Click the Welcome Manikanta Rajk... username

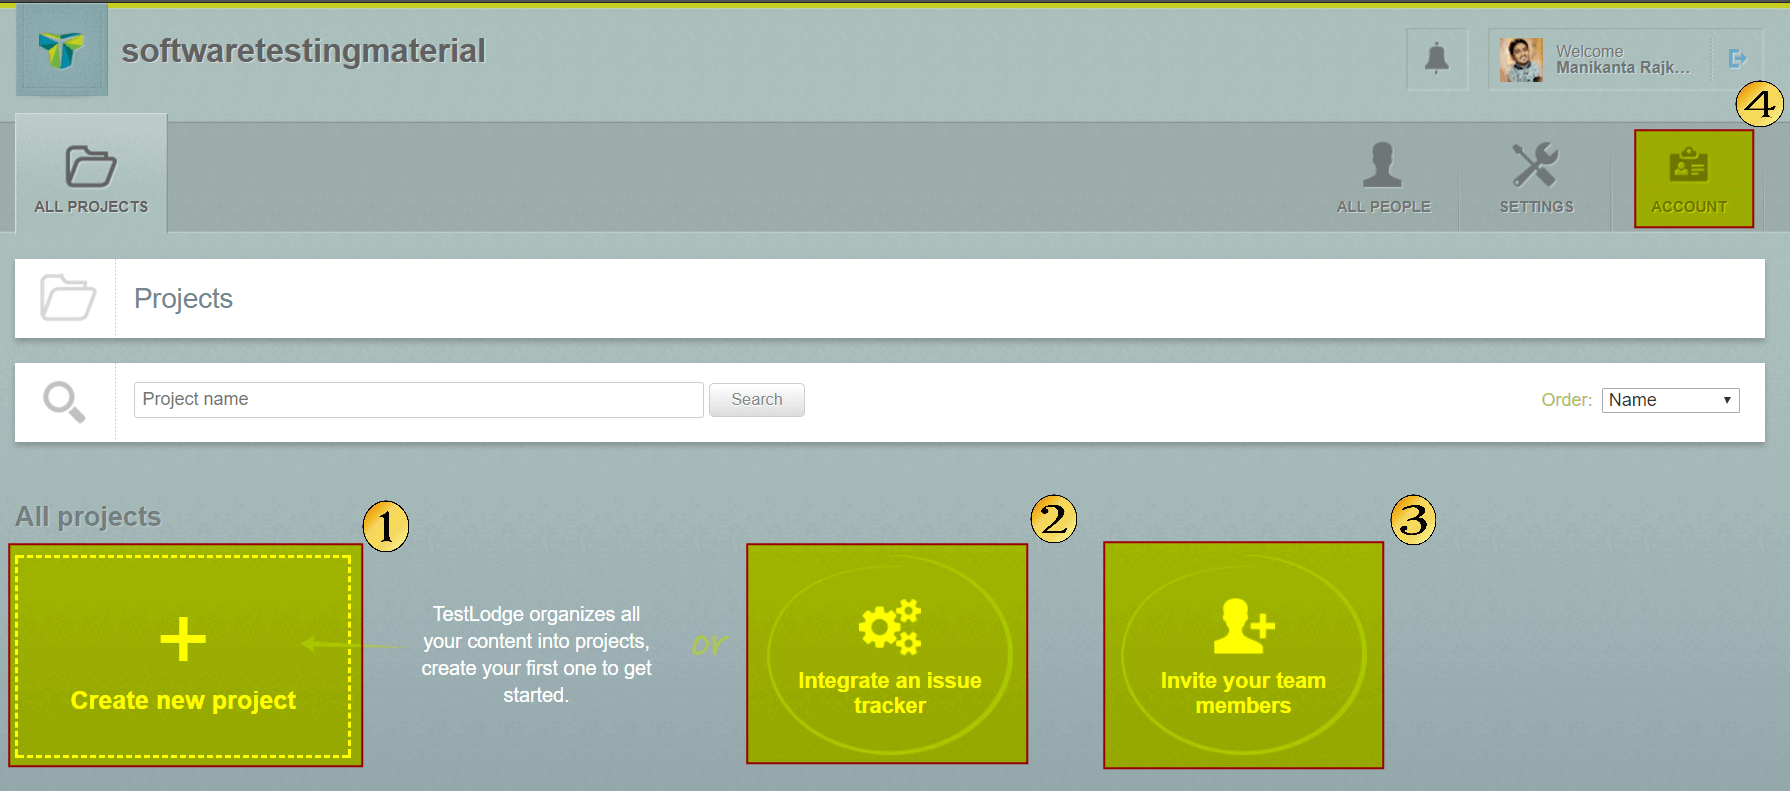[1622, 59]
